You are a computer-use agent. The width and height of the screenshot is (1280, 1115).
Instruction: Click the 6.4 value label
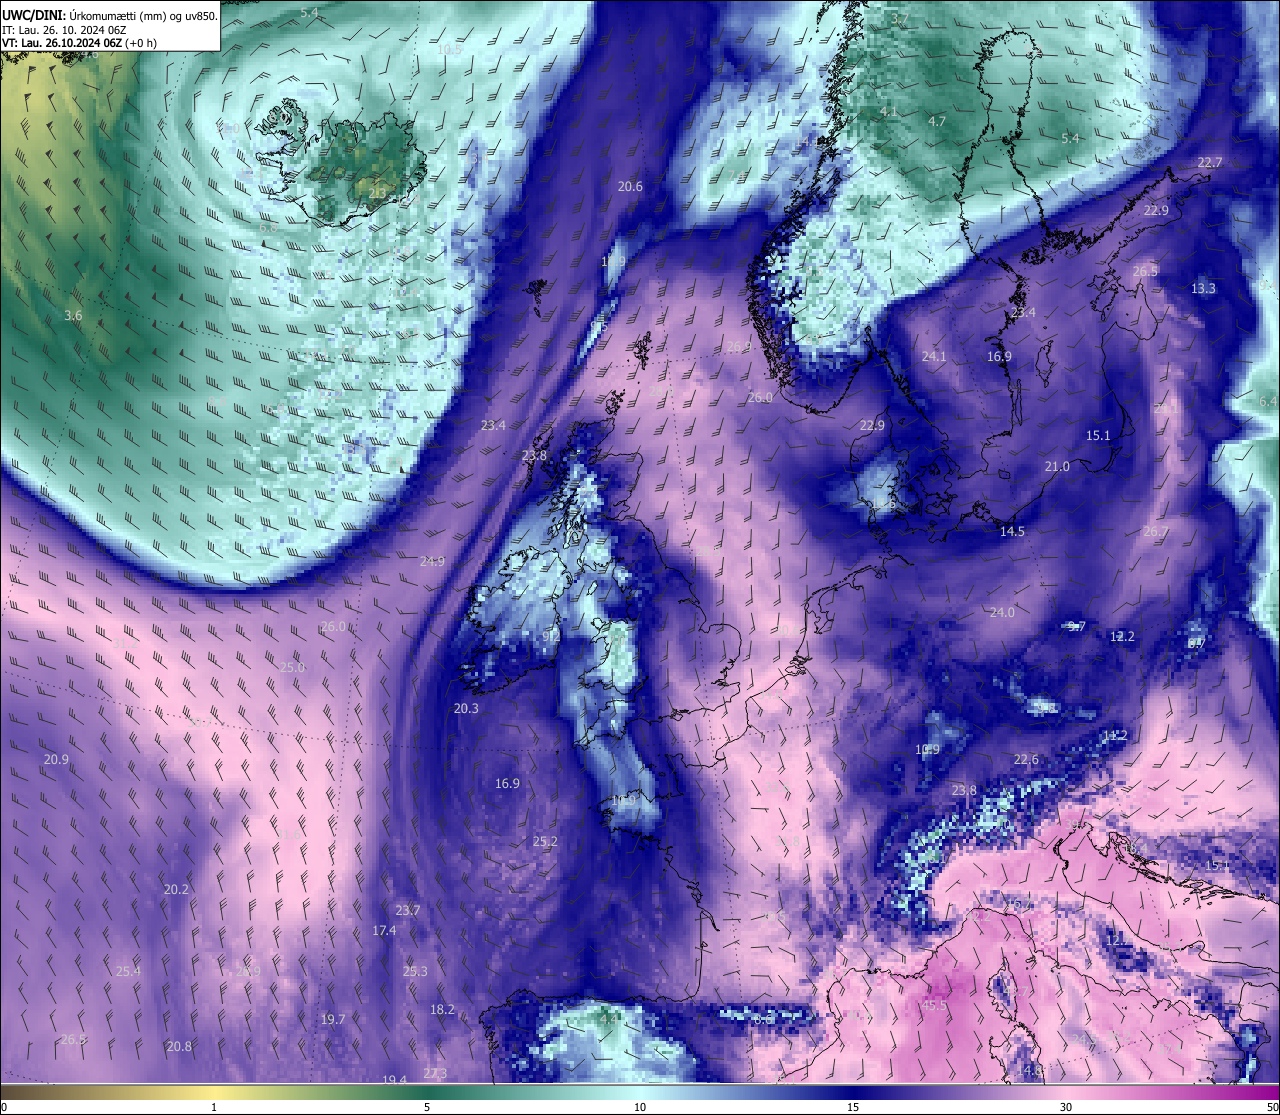tap(1268, 402)
